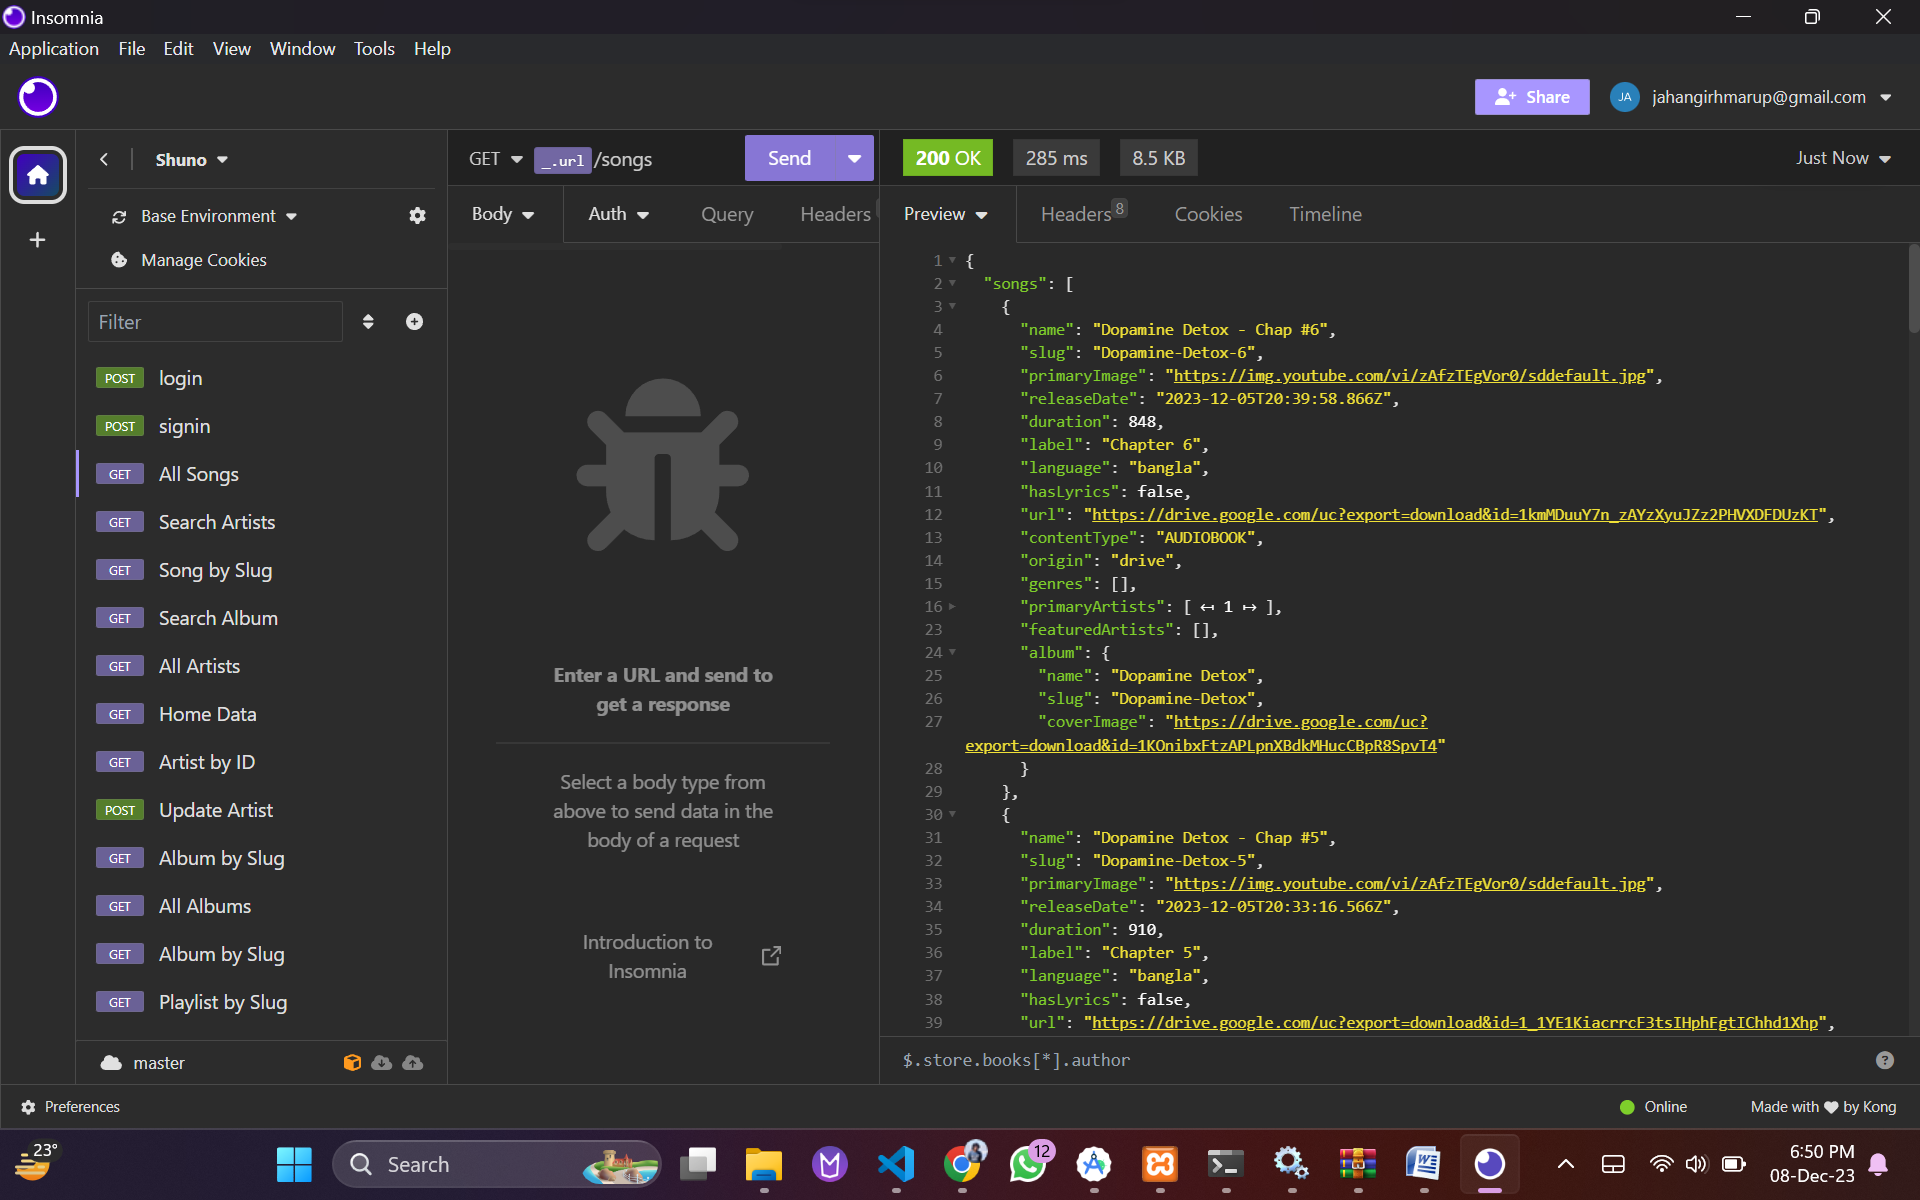Open the Send button dropdown arrow
Viewport: 1920px width, 1200px height.
tap(854, 158)
